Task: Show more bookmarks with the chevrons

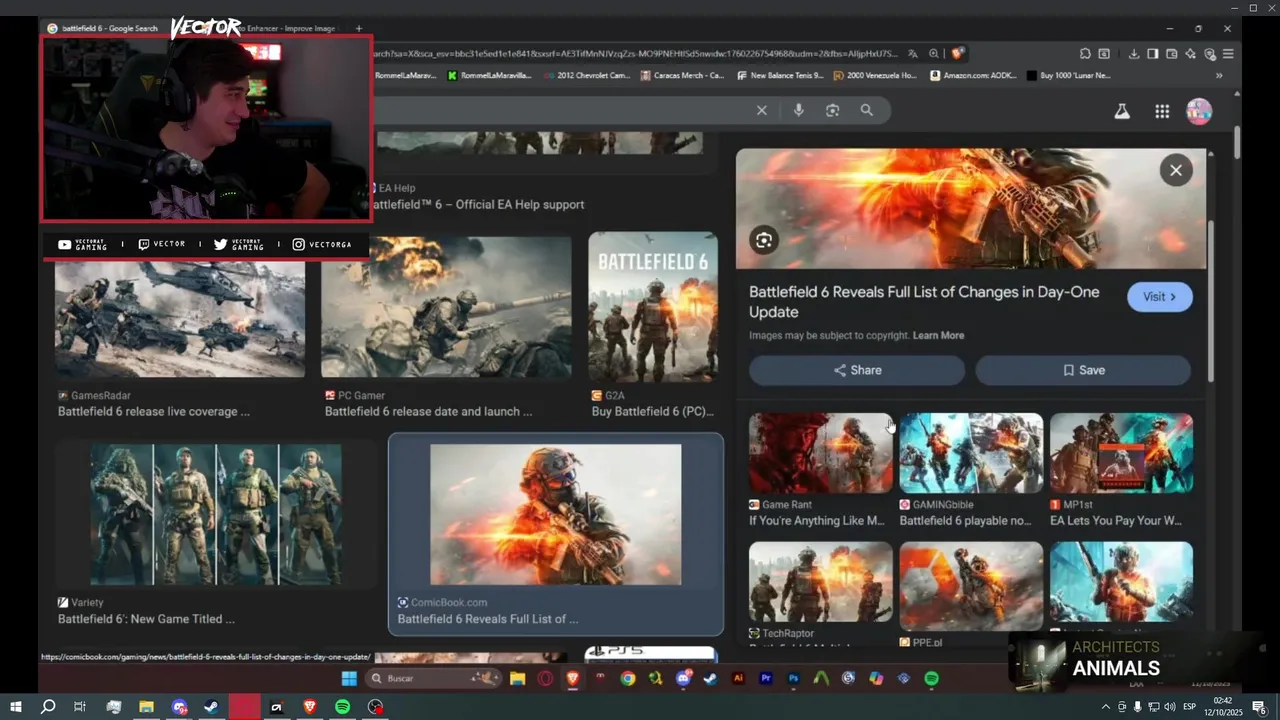Action: [x=1219, y=75]
